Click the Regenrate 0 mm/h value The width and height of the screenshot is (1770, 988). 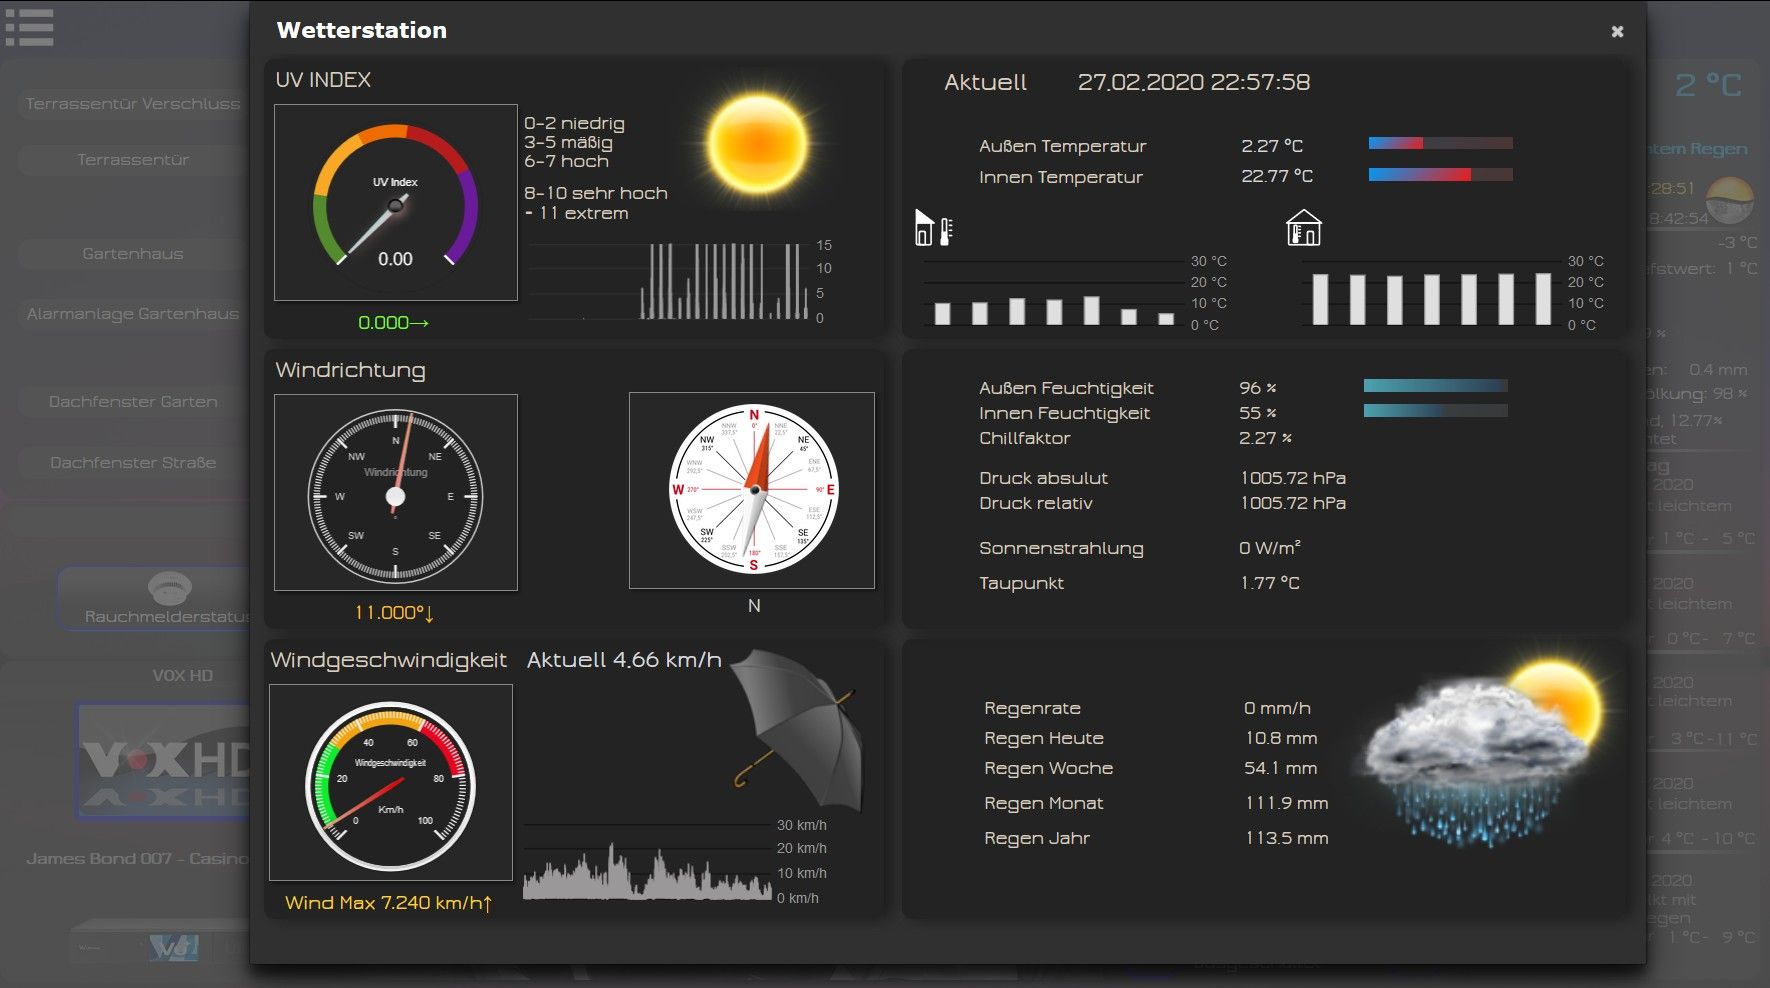click(1277, 708)
